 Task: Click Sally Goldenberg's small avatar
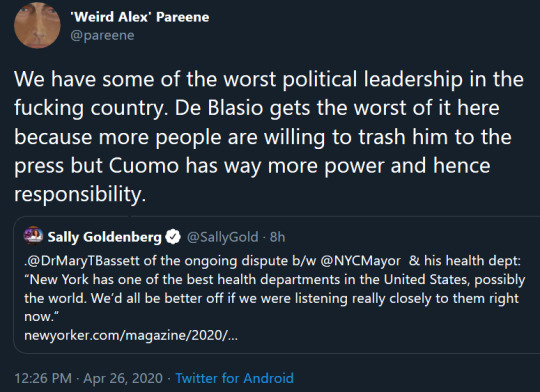tap(33, 236)
